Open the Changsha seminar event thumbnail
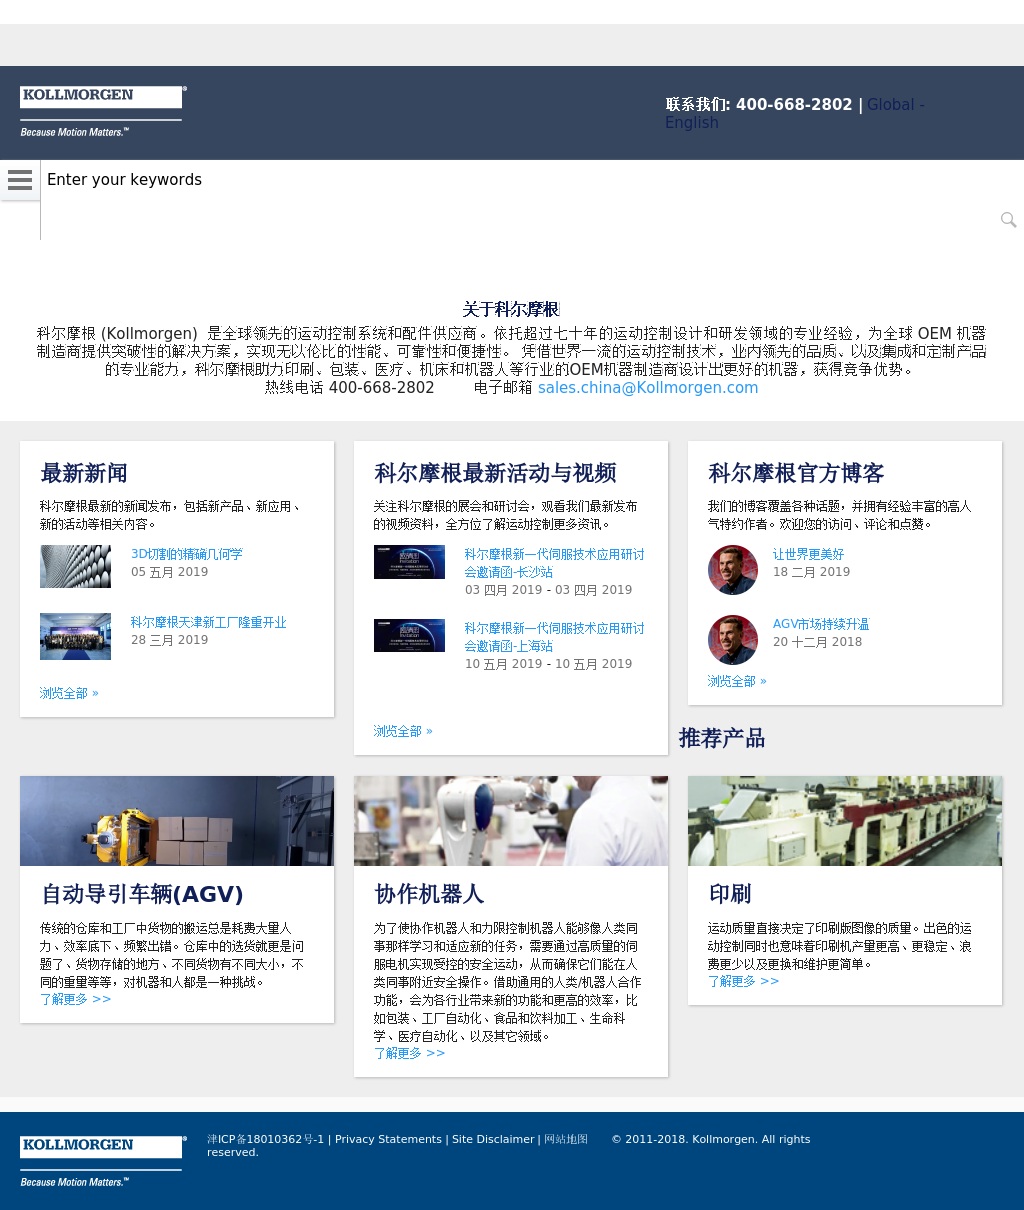The image size is (1024, 1210). point(409,562)
